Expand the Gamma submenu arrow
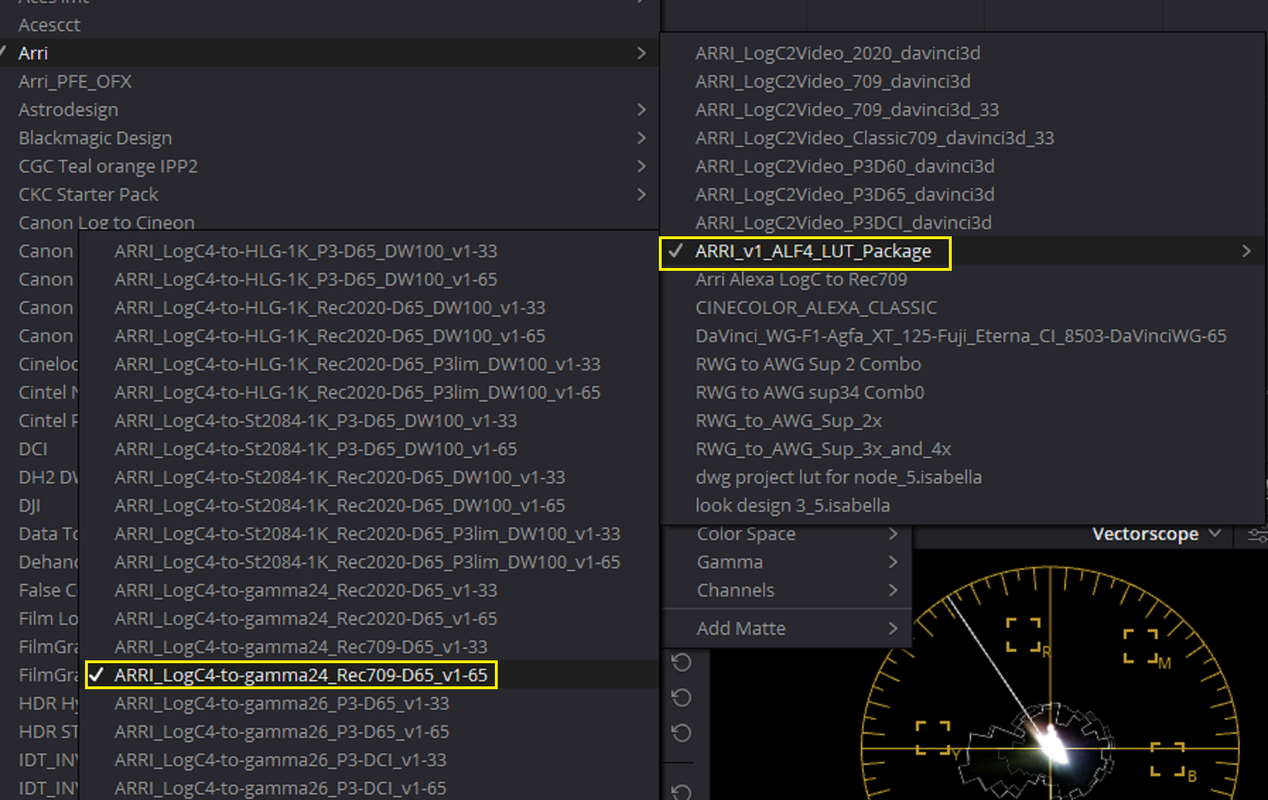1268x800 pixels. tap(892, 562)
